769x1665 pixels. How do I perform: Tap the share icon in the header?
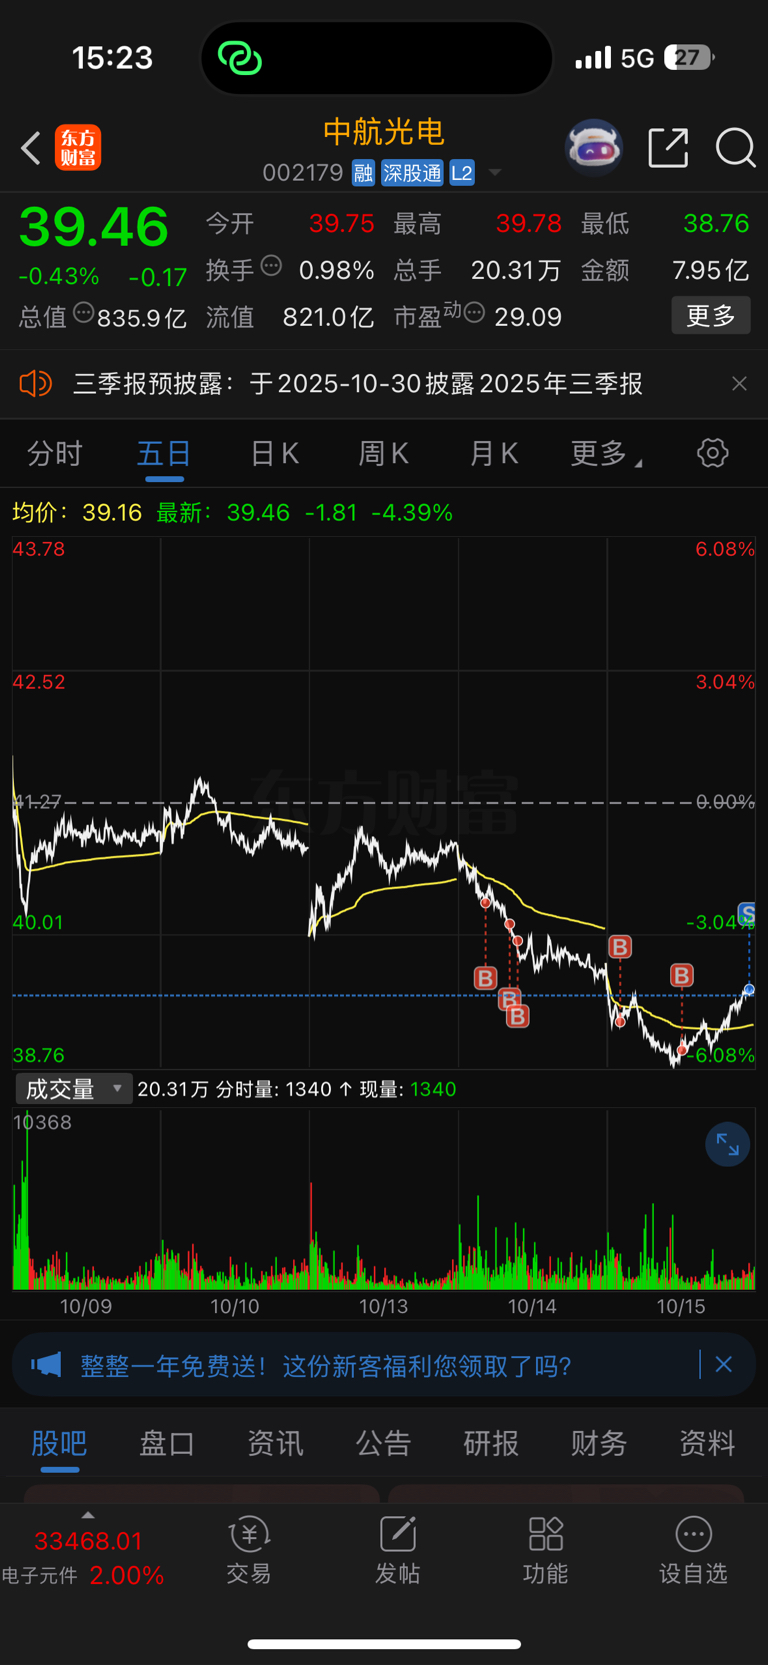pyautogui.click(x=668, y=148)
